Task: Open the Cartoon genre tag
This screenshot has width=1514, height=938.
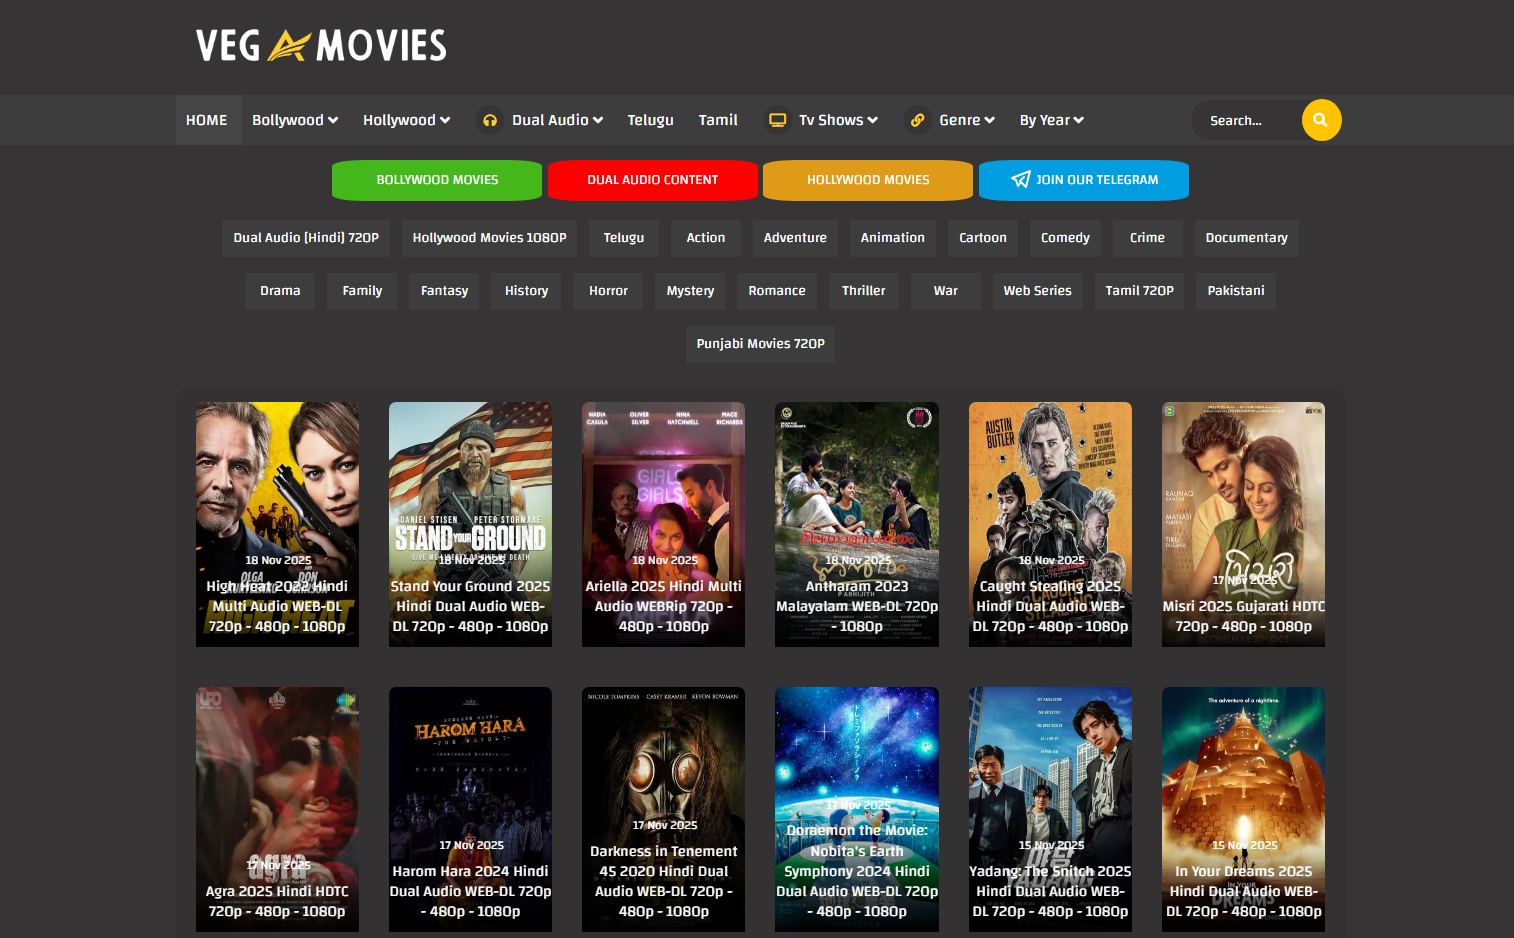Action: coord(983,238)
